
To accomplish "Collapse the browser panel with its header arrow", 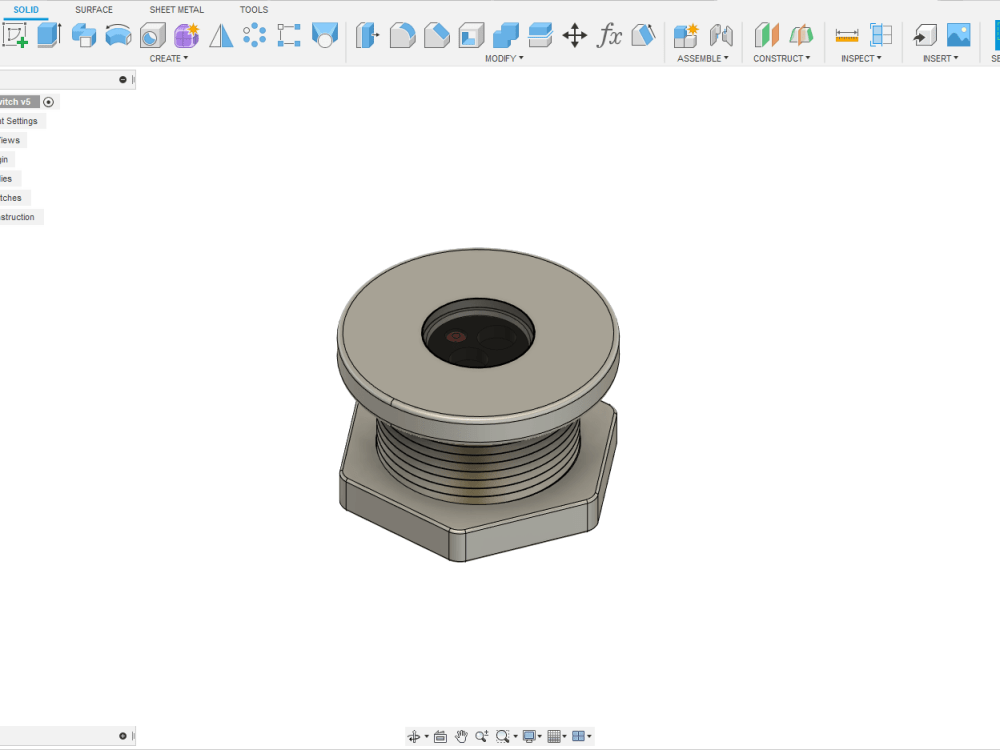I will pos(123,78).
